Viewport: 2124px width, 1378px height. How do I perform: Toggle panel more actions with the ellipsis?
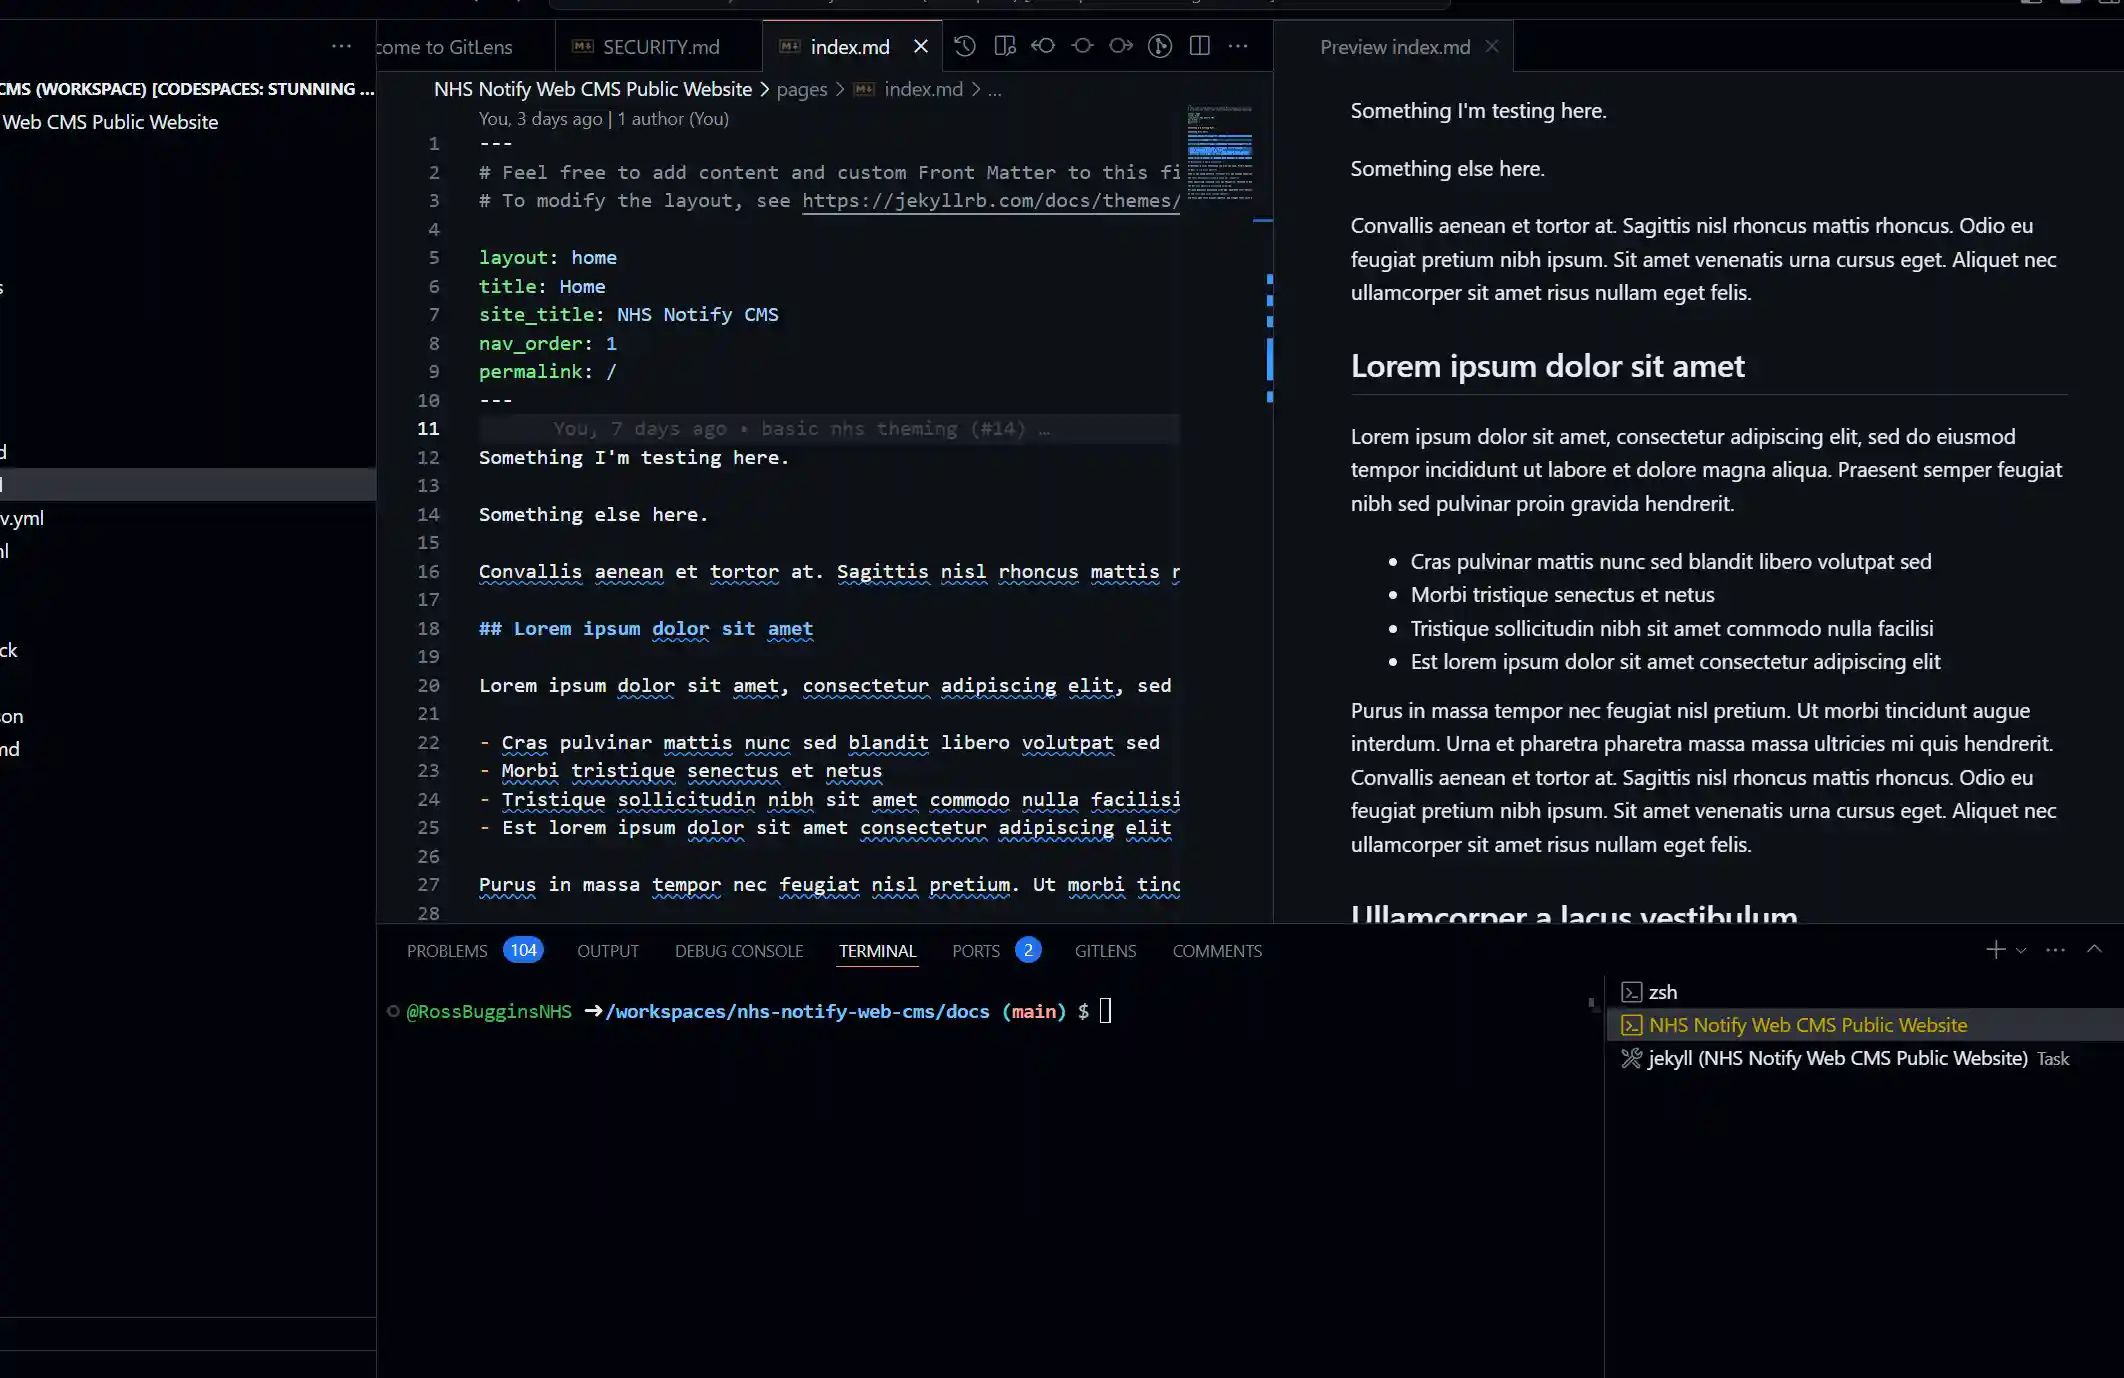(2055, 950)
